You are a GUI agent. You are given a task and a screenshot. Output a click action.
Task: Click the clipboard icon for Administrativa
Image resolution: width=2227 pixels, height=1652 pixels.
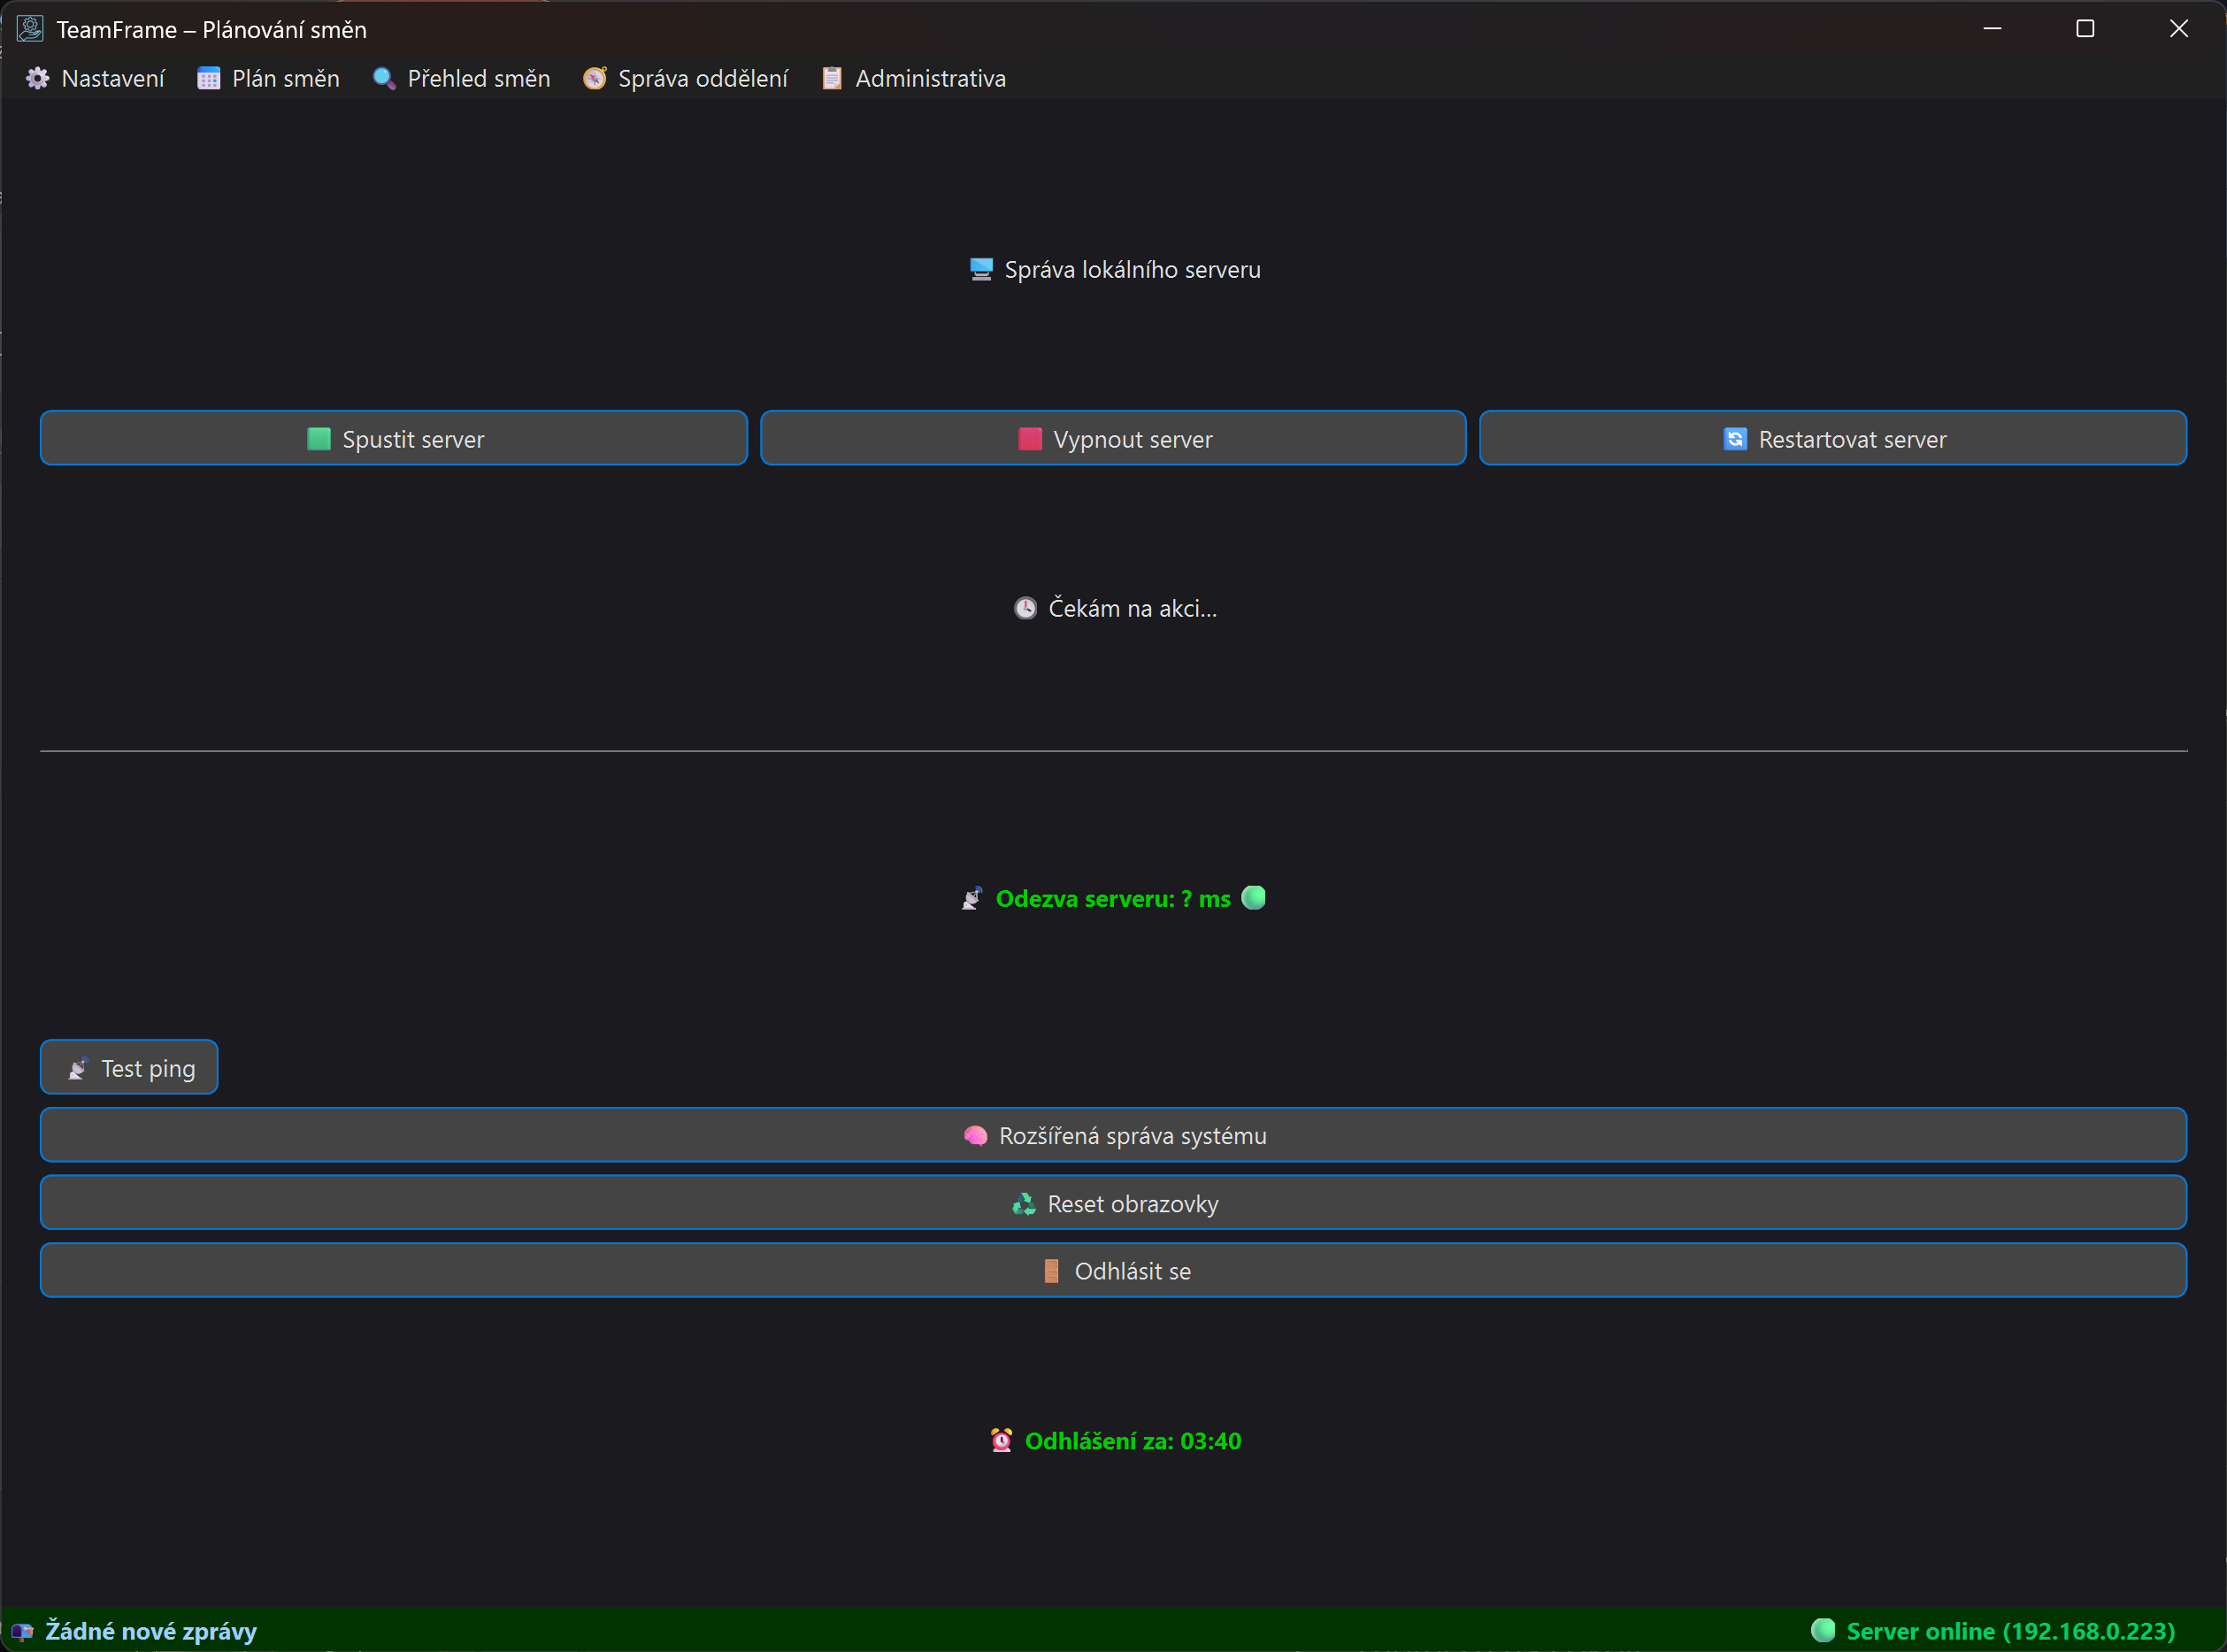coord(831,79)
